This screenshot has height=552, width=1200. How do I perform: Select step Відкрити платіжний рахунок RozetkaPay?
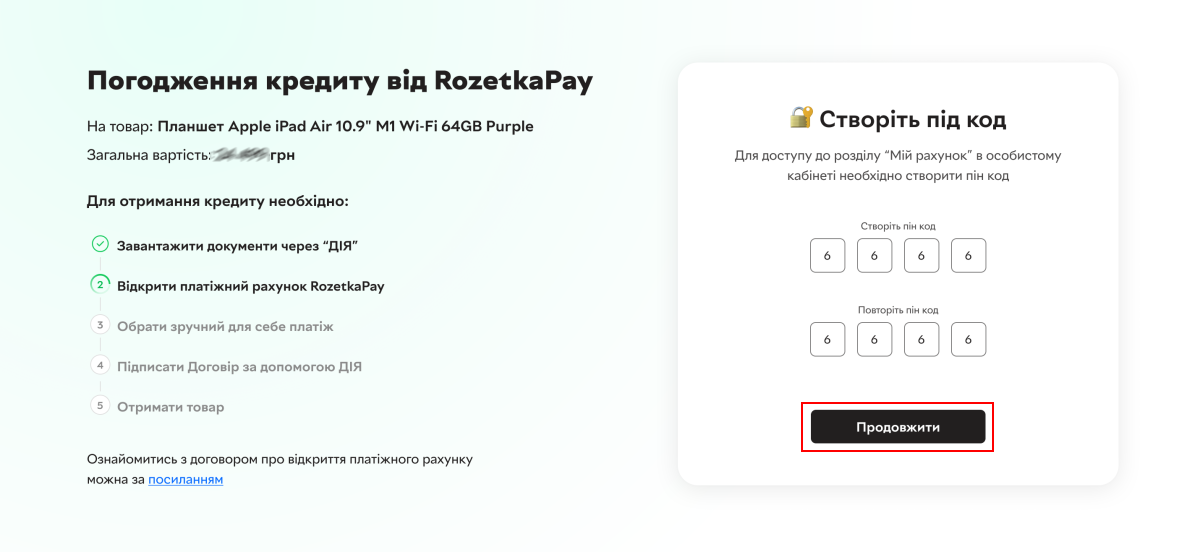[250, 286]
